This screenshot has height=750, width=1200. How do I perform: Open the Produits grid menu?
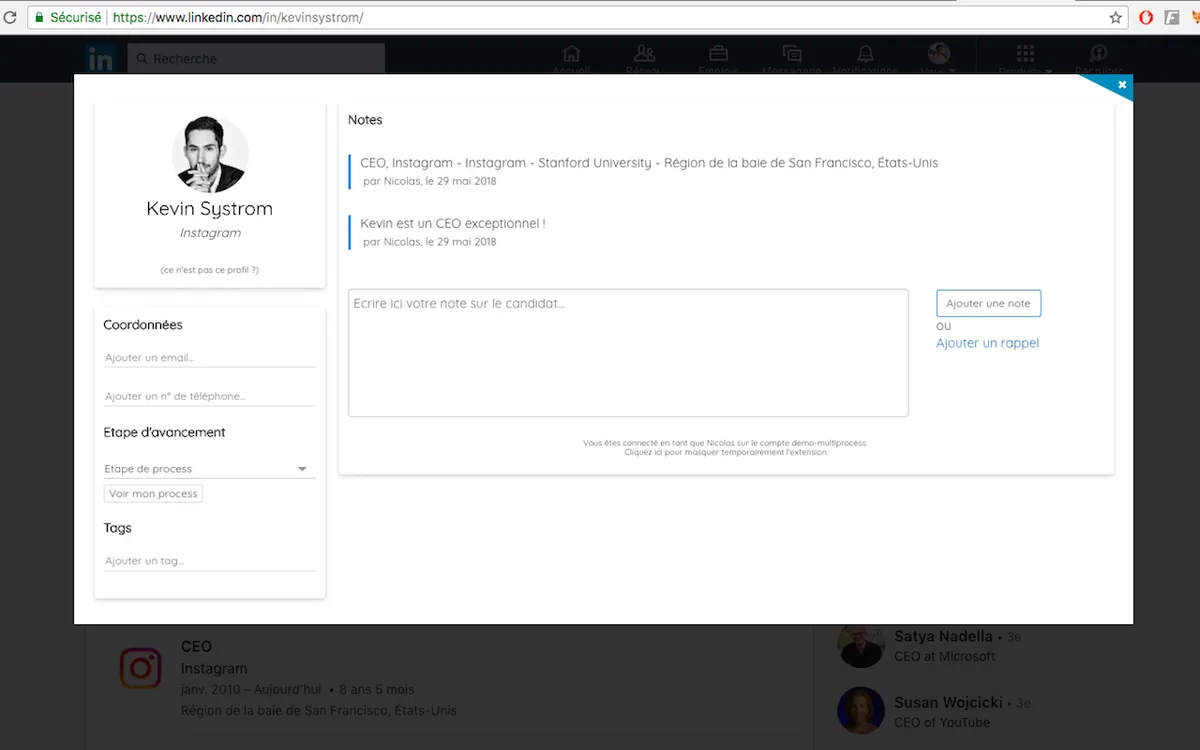[x=1025, y=59]
